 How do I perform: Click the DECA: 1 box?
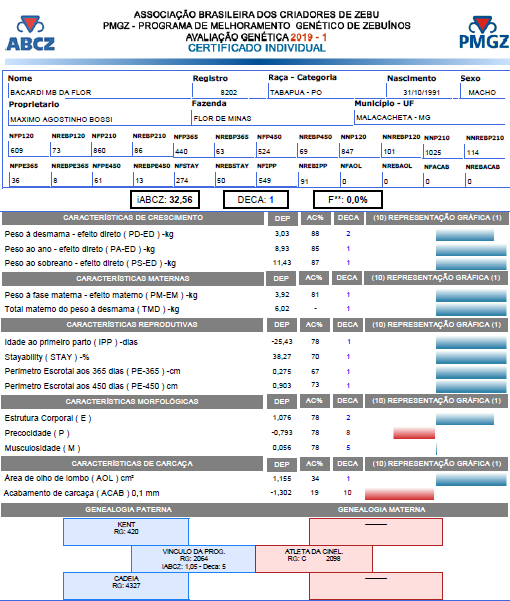point(256,199)
